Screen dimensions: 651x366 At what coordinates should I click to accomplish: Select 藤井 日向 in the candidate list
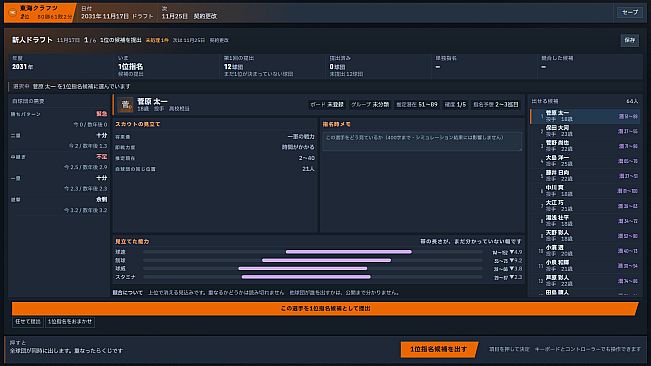(x=585, y=176)
